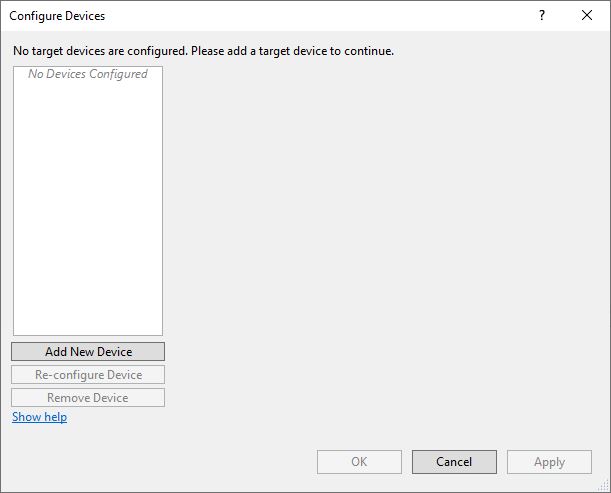Click the X icon in the title bar

point(587,15)
